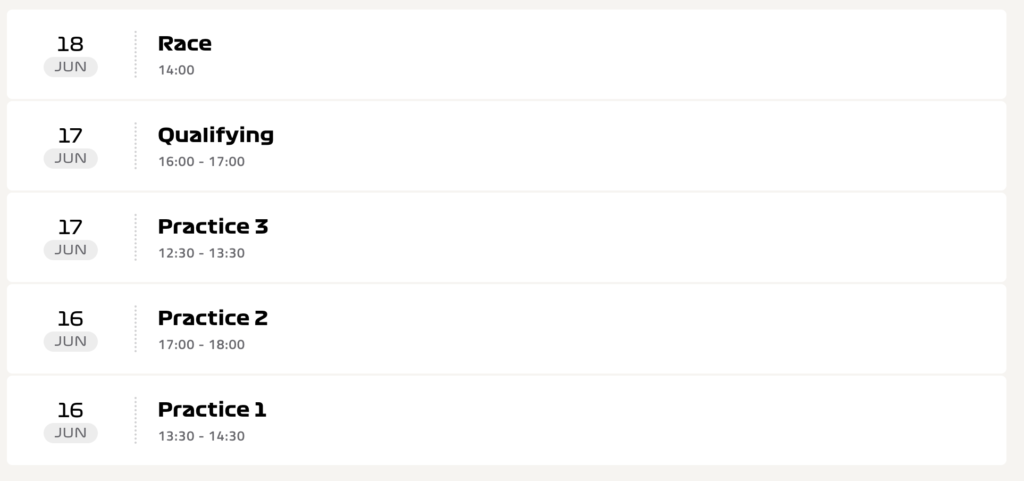
Task: Click the 14:00 race start time
Action: pyautogui.click(x=176, y=70)
